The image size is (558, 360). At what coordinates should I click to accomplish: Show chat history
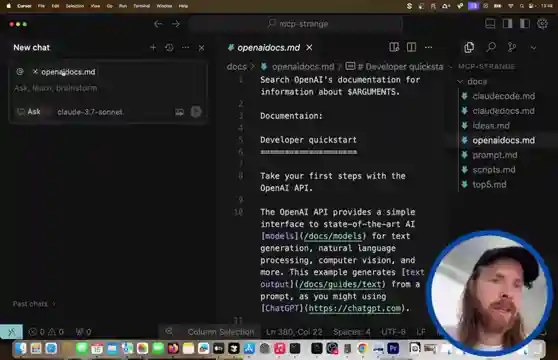click(169, 47)
